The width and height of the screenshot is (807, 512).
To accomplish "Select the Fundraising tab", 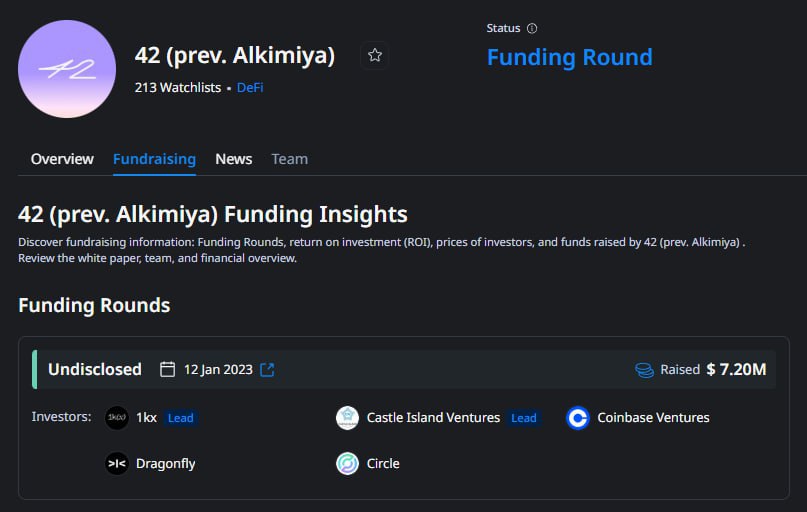I will (154, 159).
